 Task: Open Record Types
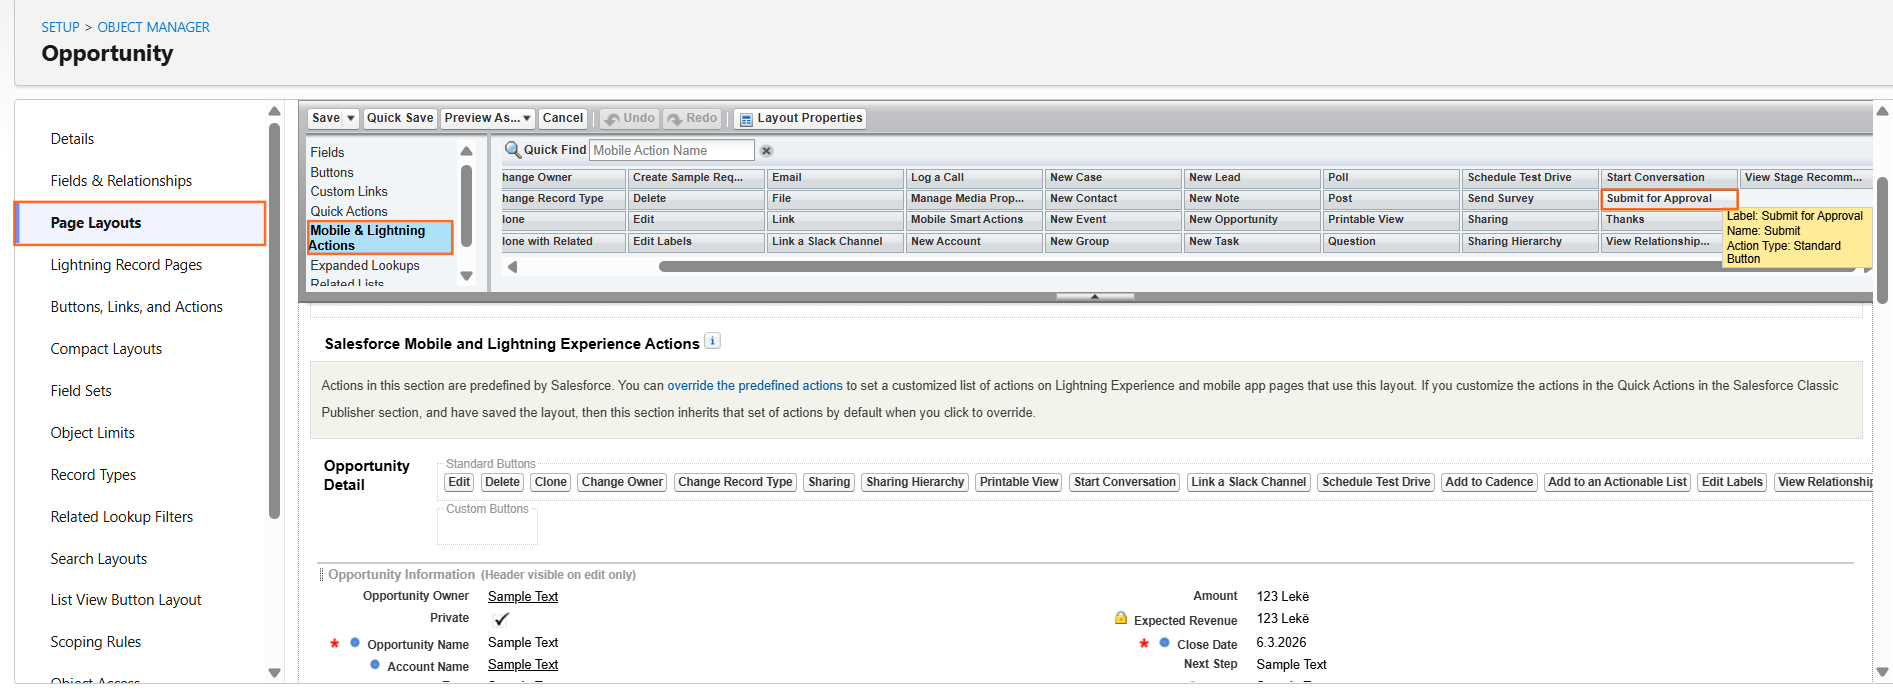(x=93, y=475)
